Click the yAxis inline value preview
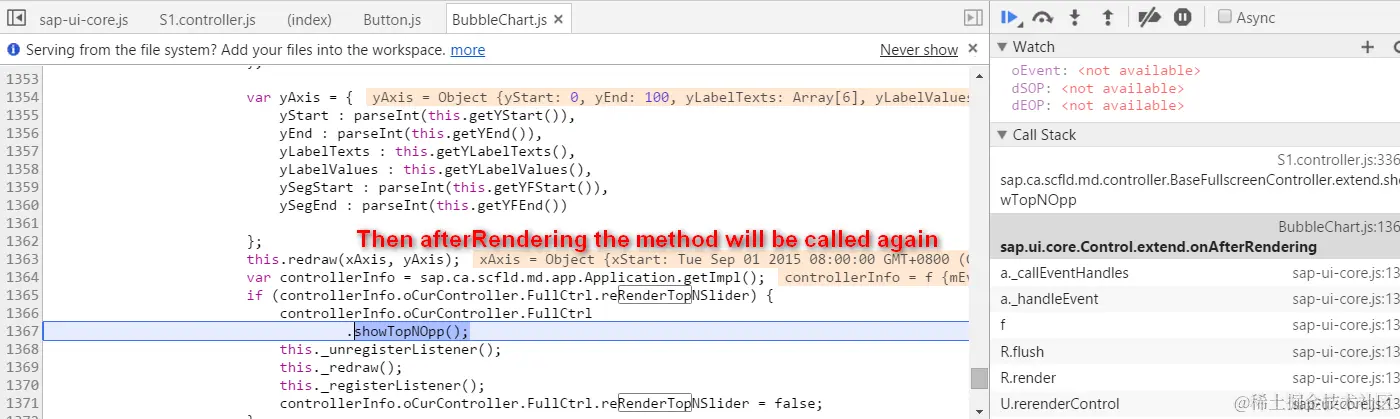Viewport: 1400px width, 419px height. [x=667, y=97]
